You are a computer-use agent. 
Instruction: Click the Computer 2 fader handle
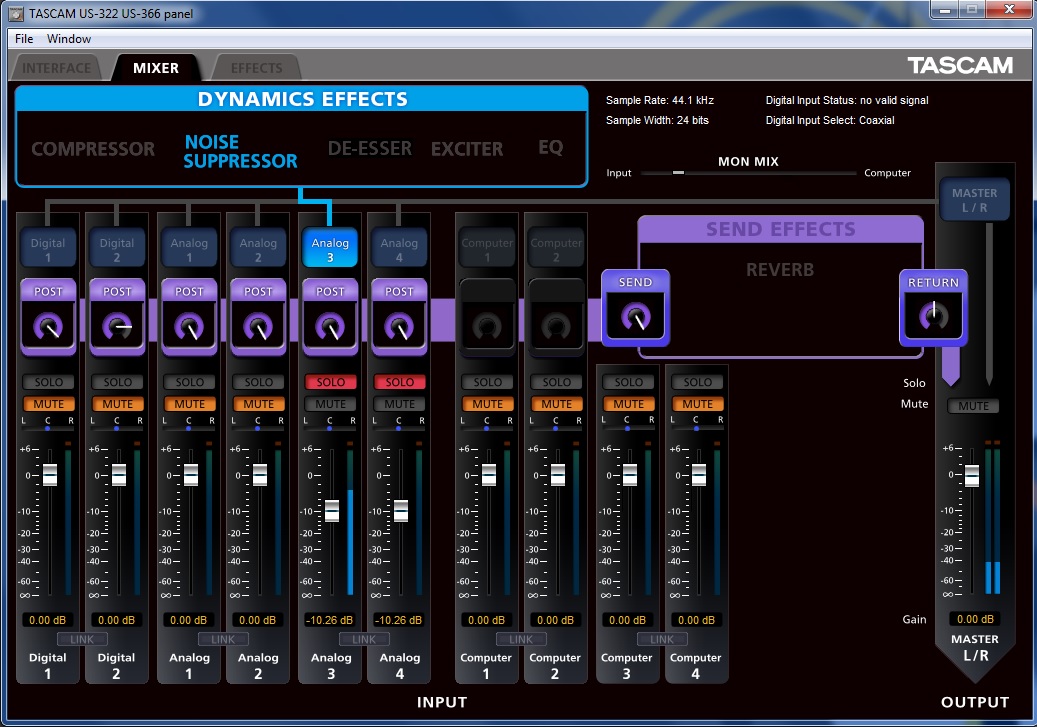tap(558, 475)
